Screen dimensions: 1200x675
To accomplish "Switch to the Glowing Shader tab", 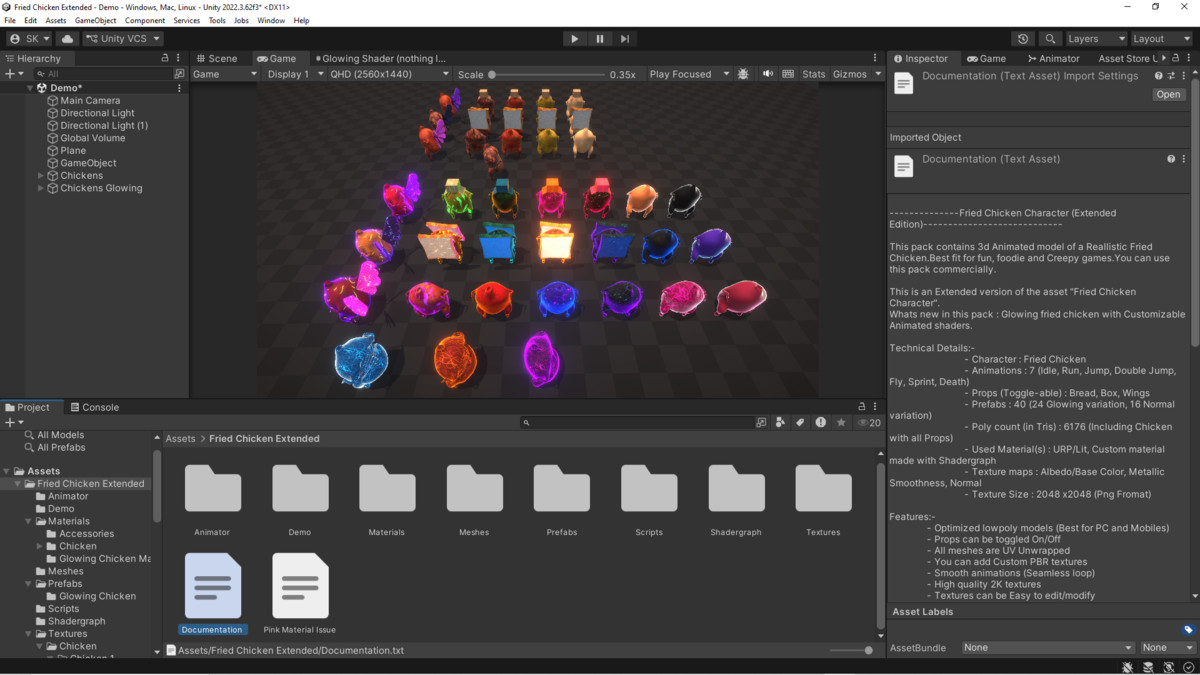I will coord(381,58).
